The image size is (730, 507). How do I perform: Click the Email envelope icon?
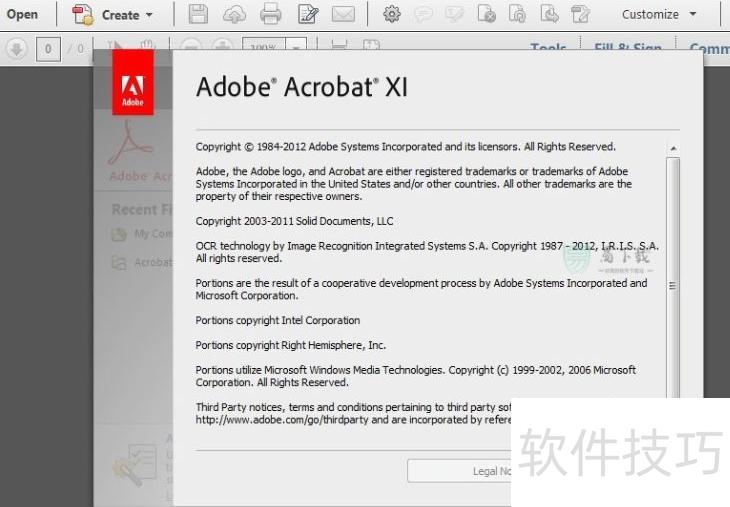coord(343,14)
